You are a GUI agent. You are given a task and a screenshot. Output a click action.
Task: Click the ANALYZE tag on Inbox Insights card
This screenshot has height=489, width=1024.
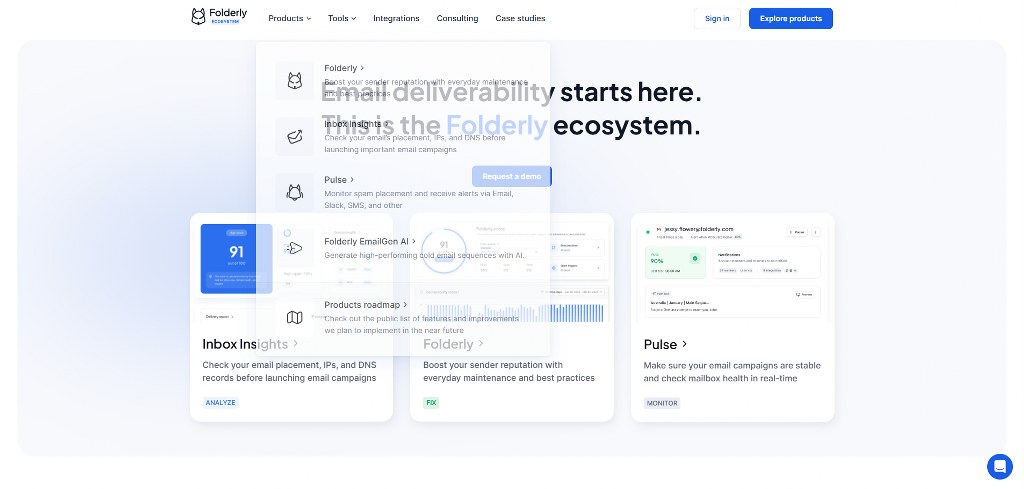(221, 403)
